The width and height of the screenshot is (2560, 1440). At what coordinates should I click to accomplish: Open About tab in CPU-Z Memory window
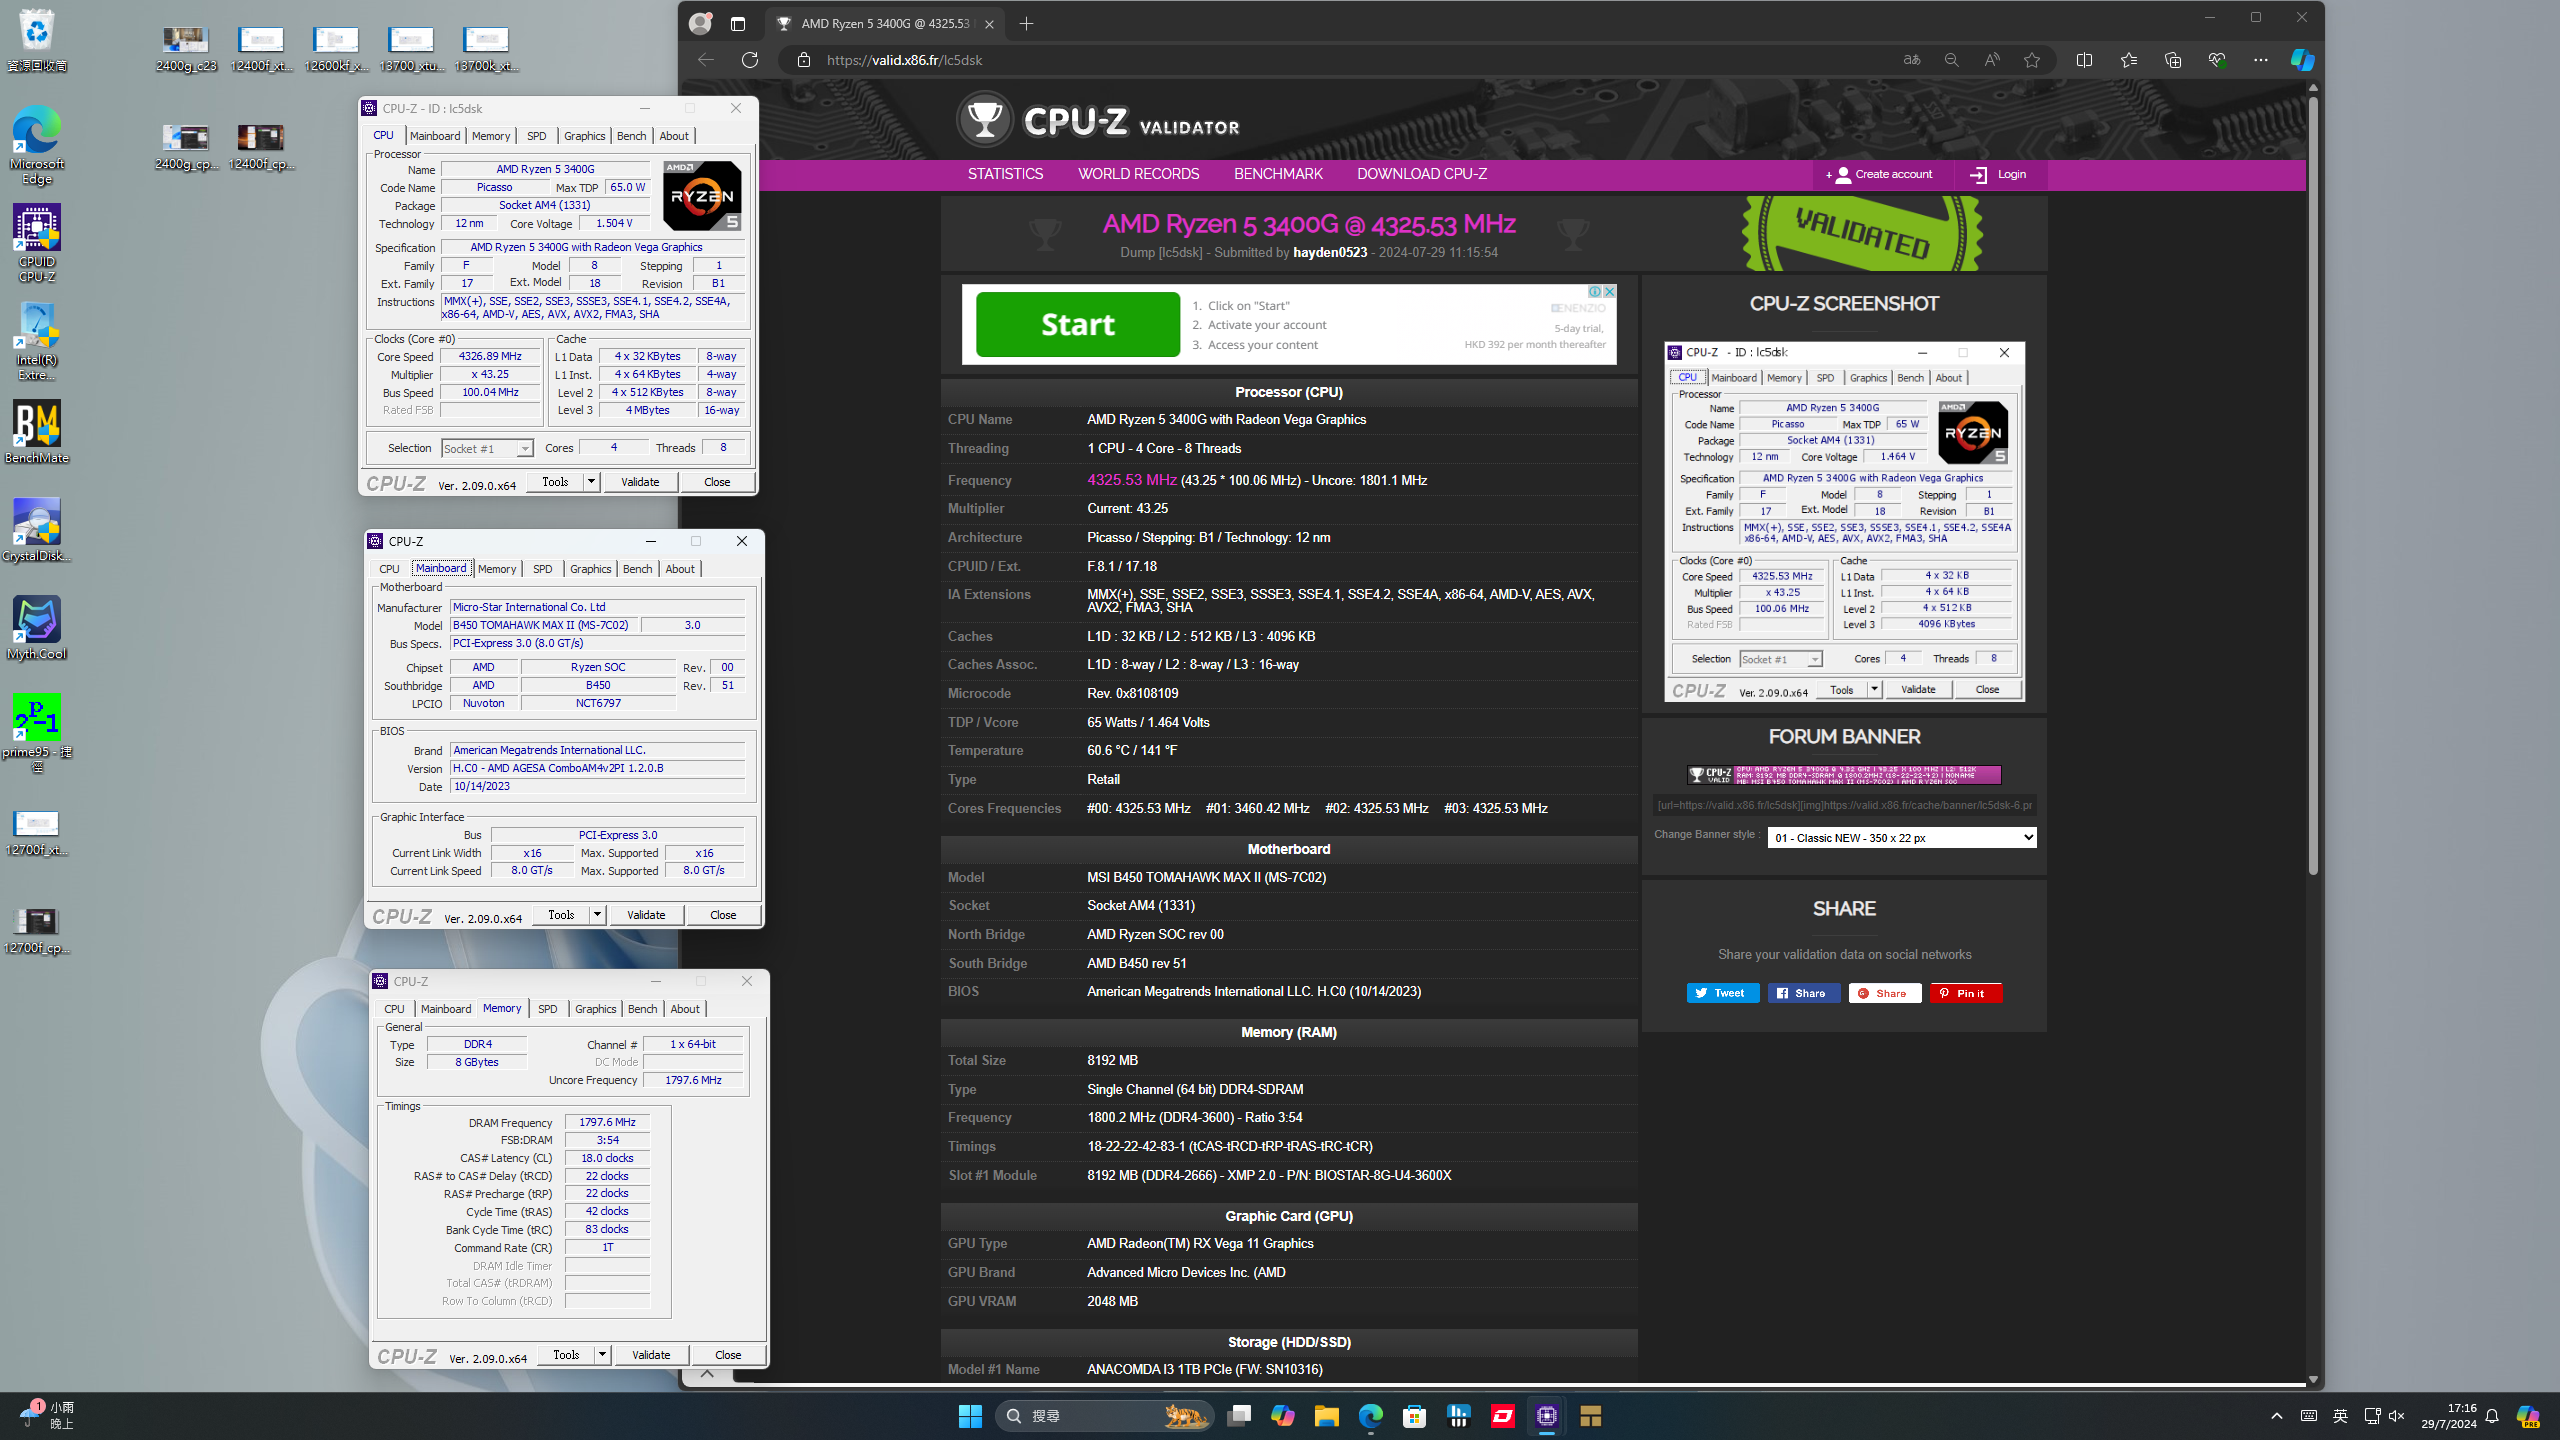(685, 1009)
